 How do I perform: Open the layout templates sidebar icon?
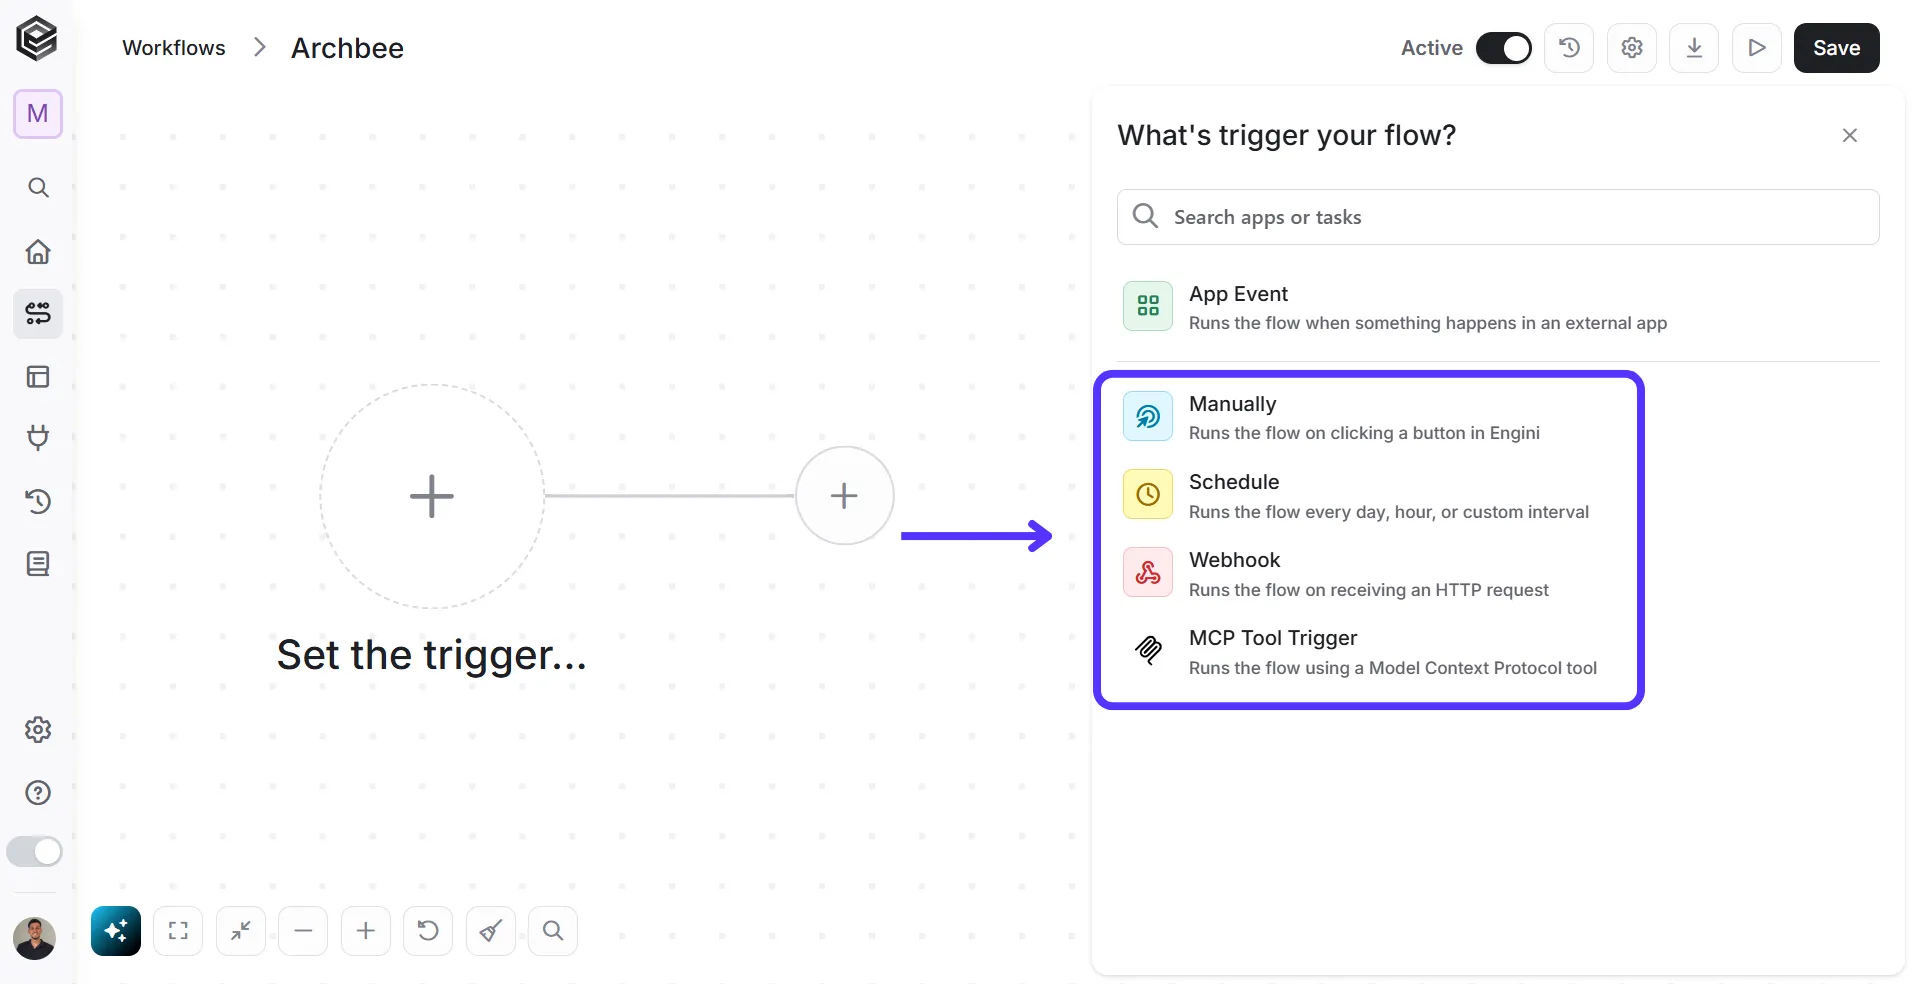pos(38,377)
